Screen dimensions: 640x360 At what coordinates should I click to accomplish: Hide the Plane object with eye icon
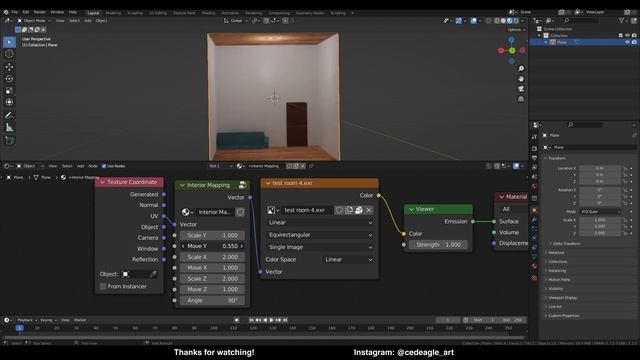(627, 42)
